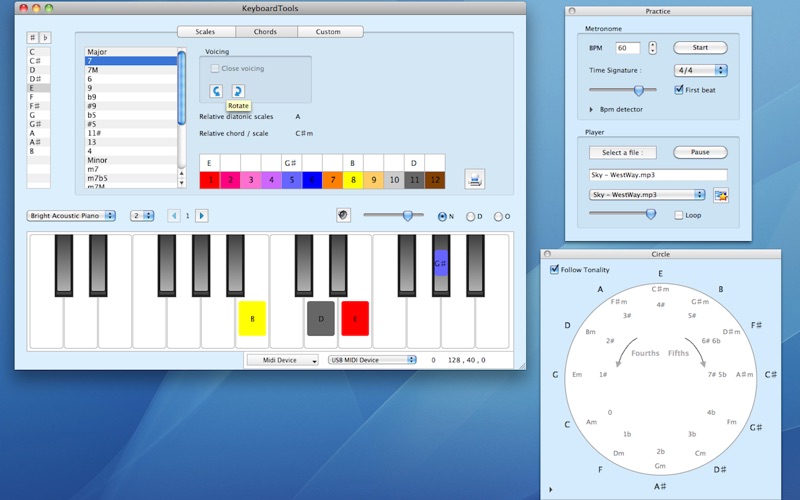Screen dimensions: 800x500
Task: Open playlist favorites icon in Player
Action: tap(720, 195)
